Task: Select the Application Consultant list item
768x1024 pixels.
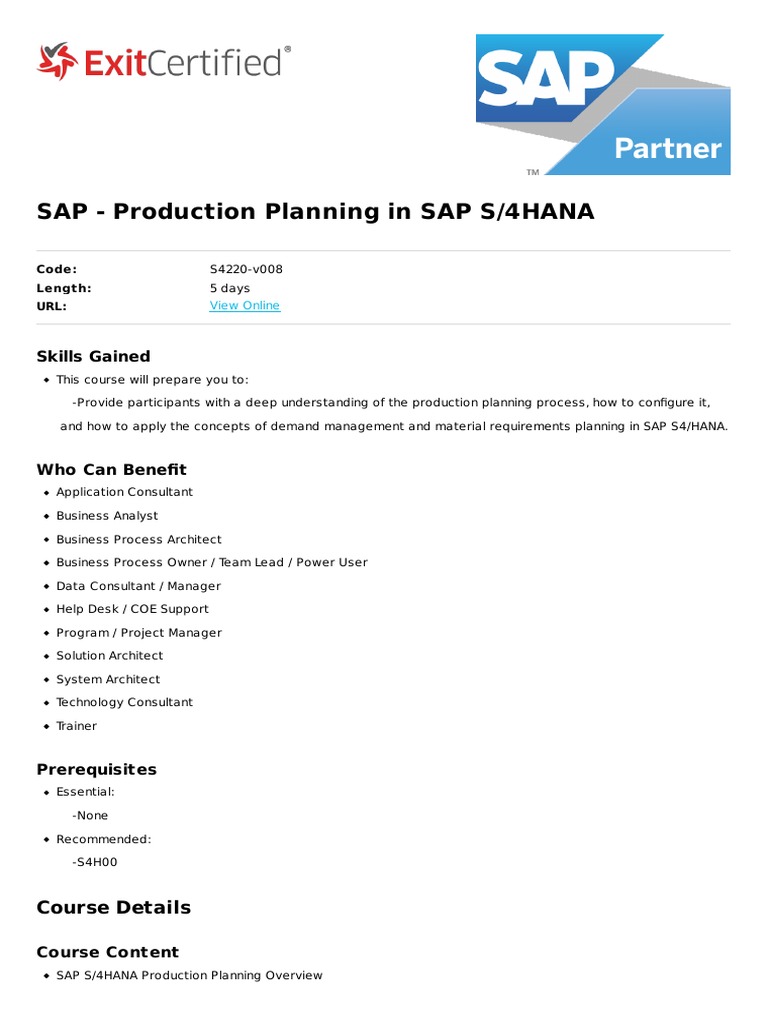Action: 124,492
